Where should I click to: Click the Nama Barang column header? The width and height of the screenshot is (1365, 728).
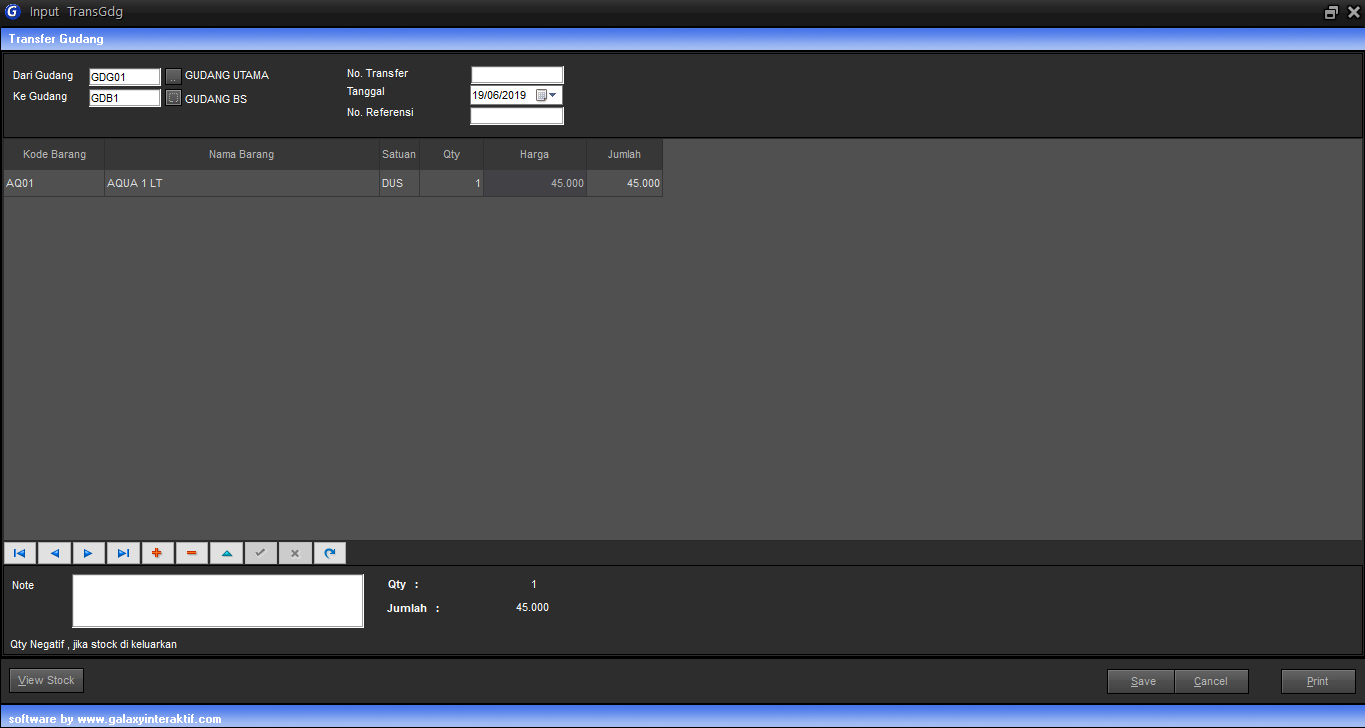pos(241,155)
